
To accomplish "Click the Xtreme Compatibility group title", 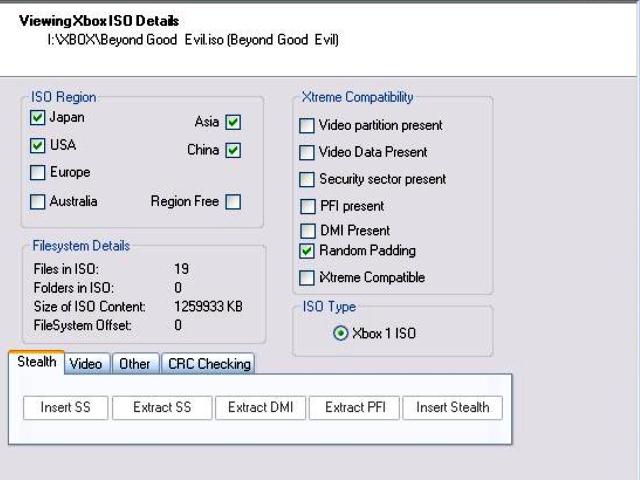I will click(x=358, y=97).
